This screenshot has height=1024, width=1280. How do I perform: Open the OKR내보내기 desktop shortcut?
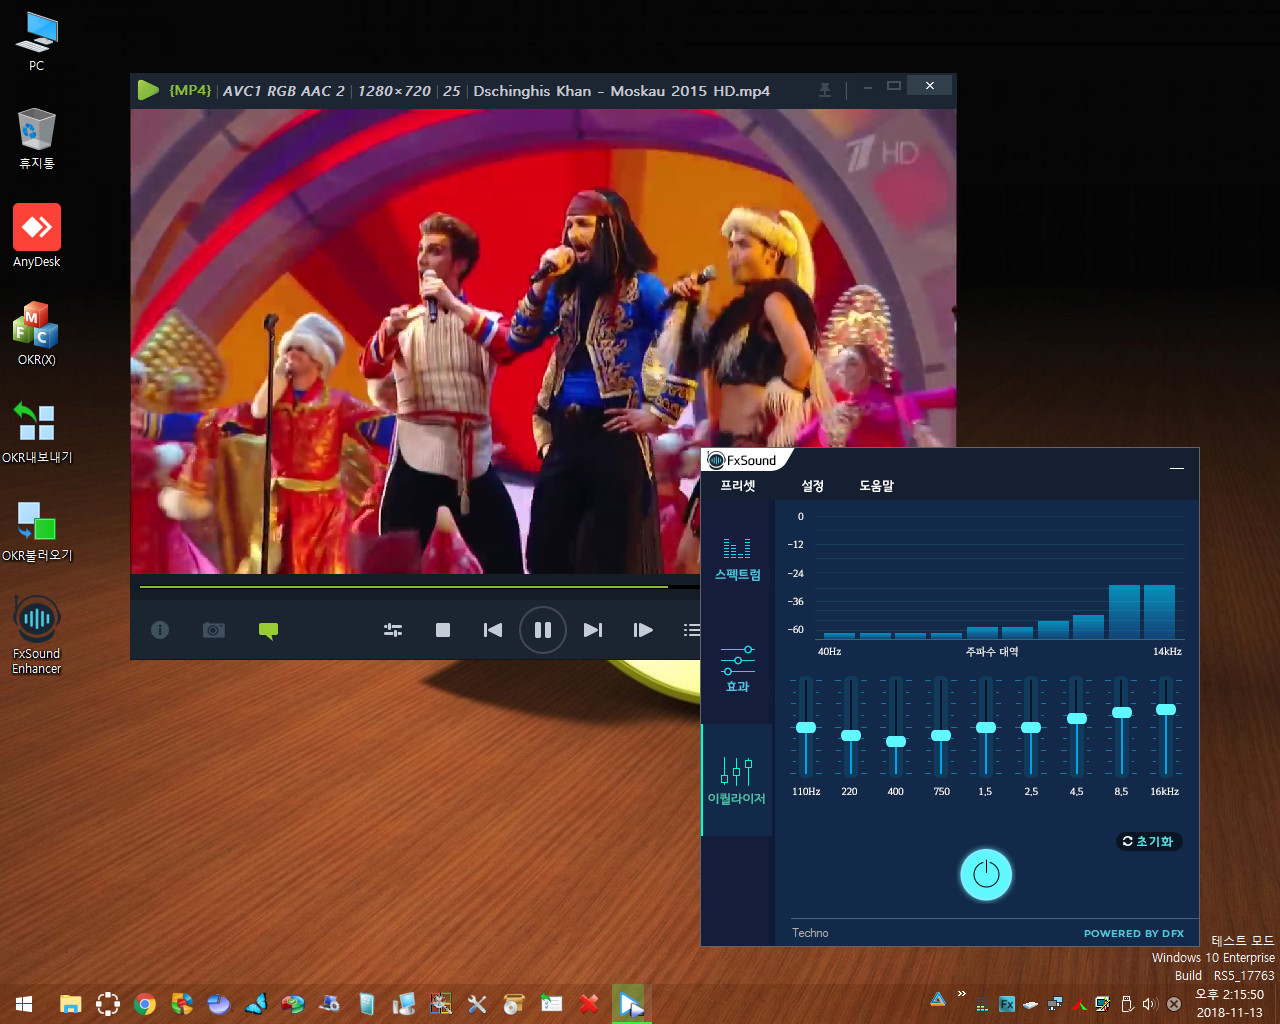[37, 432]
